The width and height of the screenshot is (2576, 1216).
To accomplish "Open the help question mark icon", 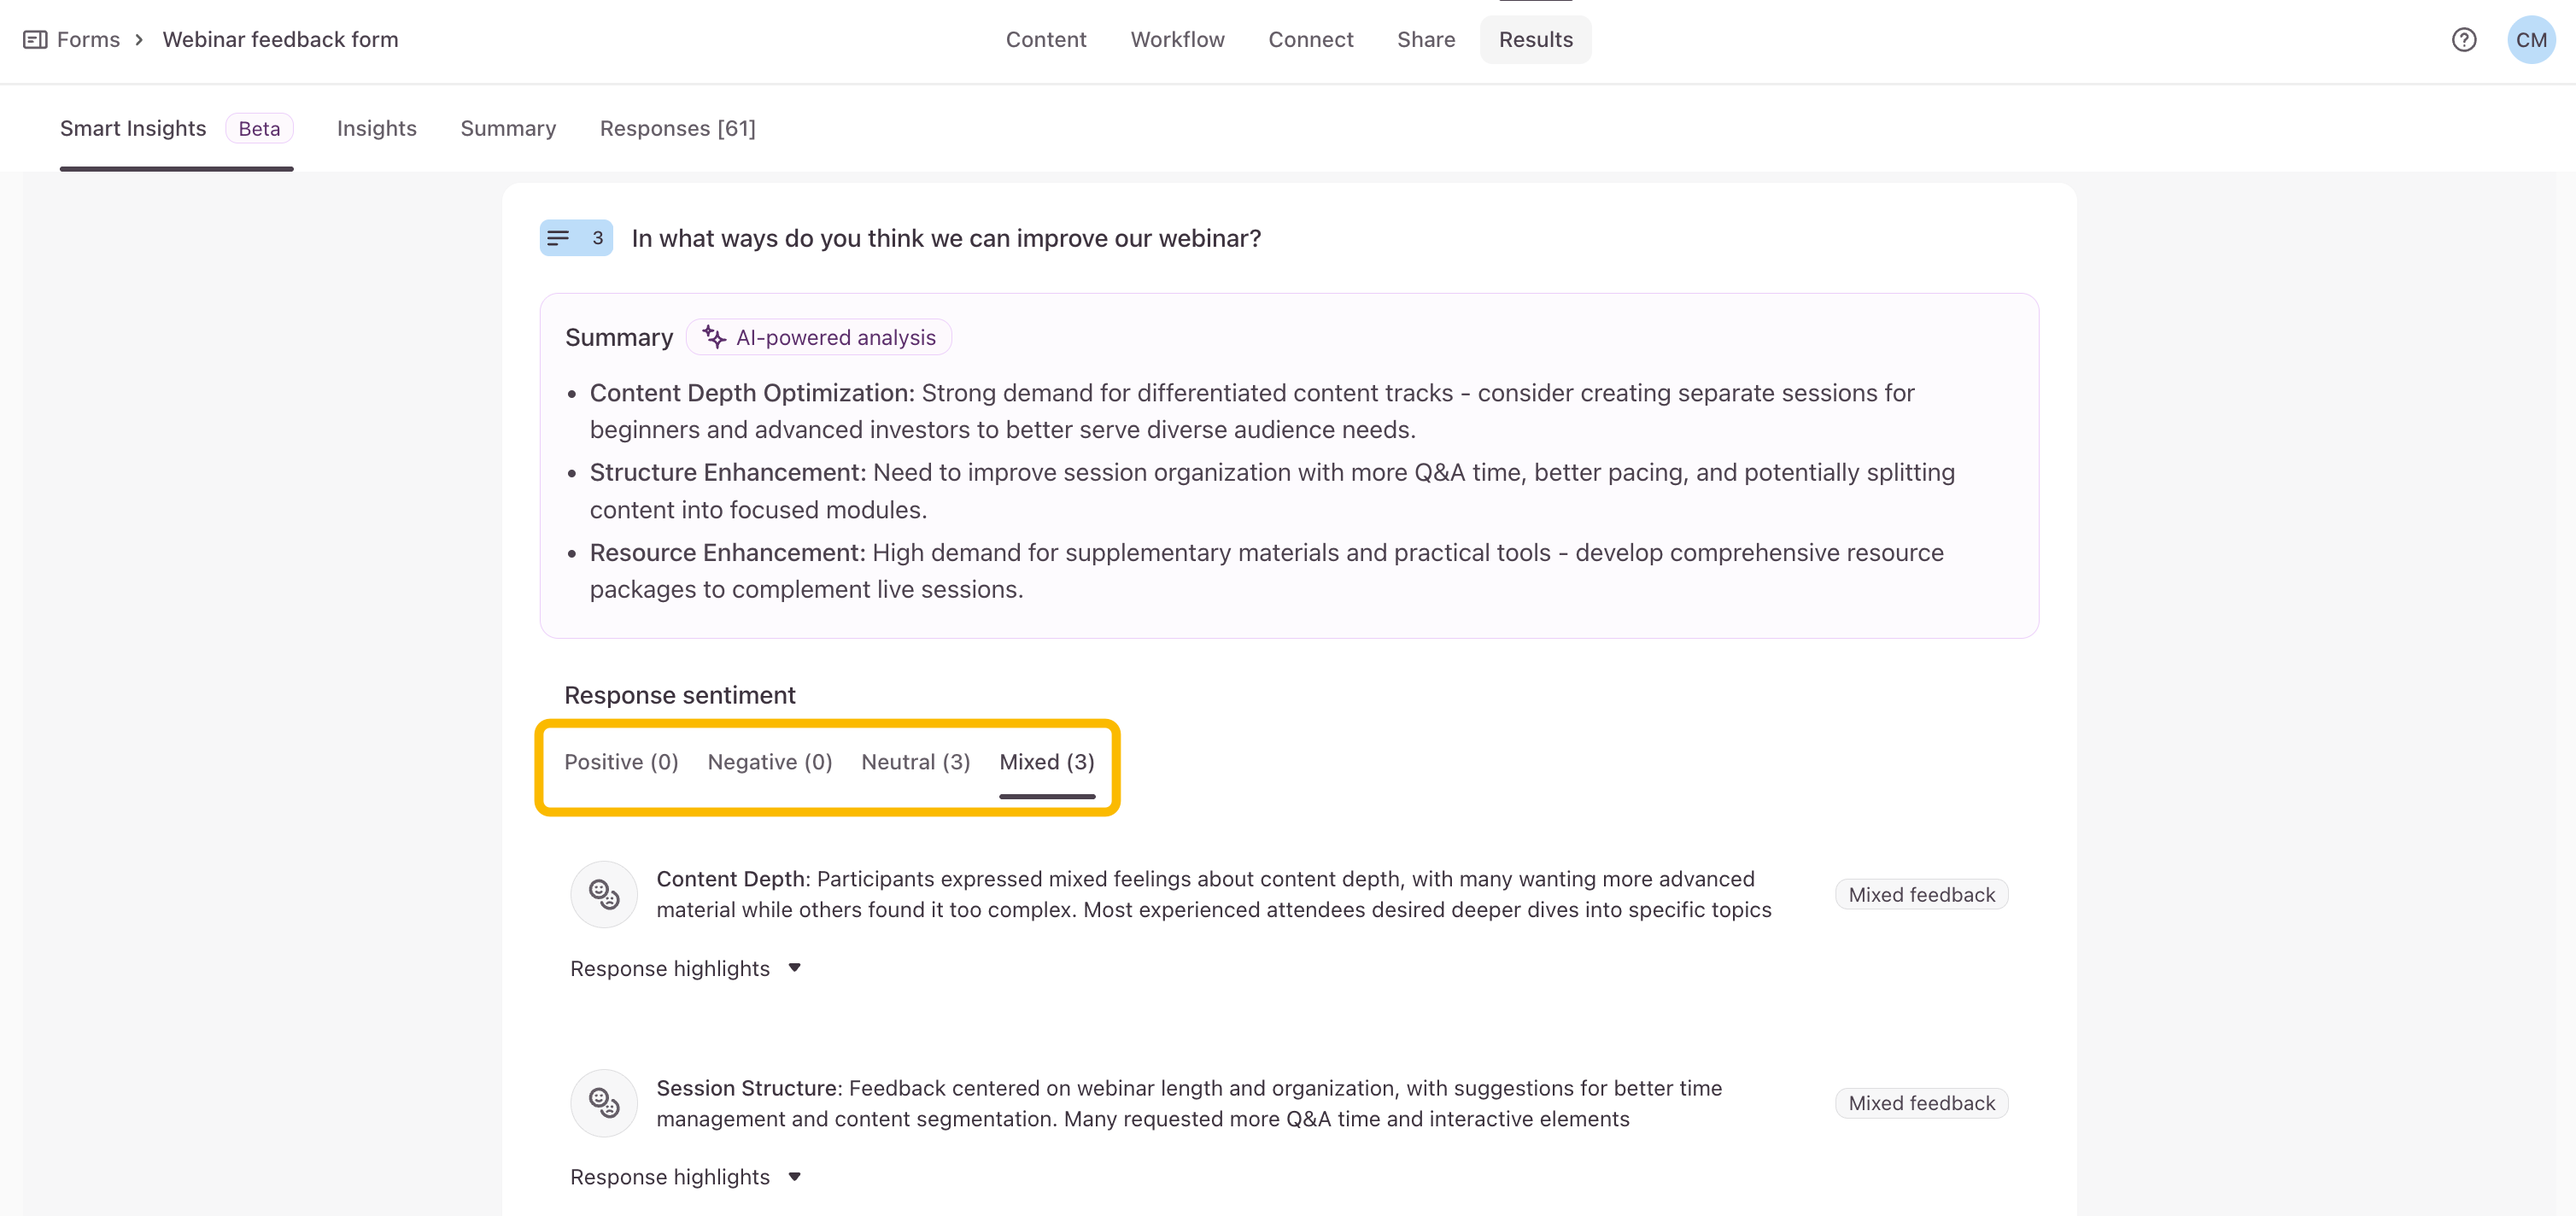I will point(2463,40).
